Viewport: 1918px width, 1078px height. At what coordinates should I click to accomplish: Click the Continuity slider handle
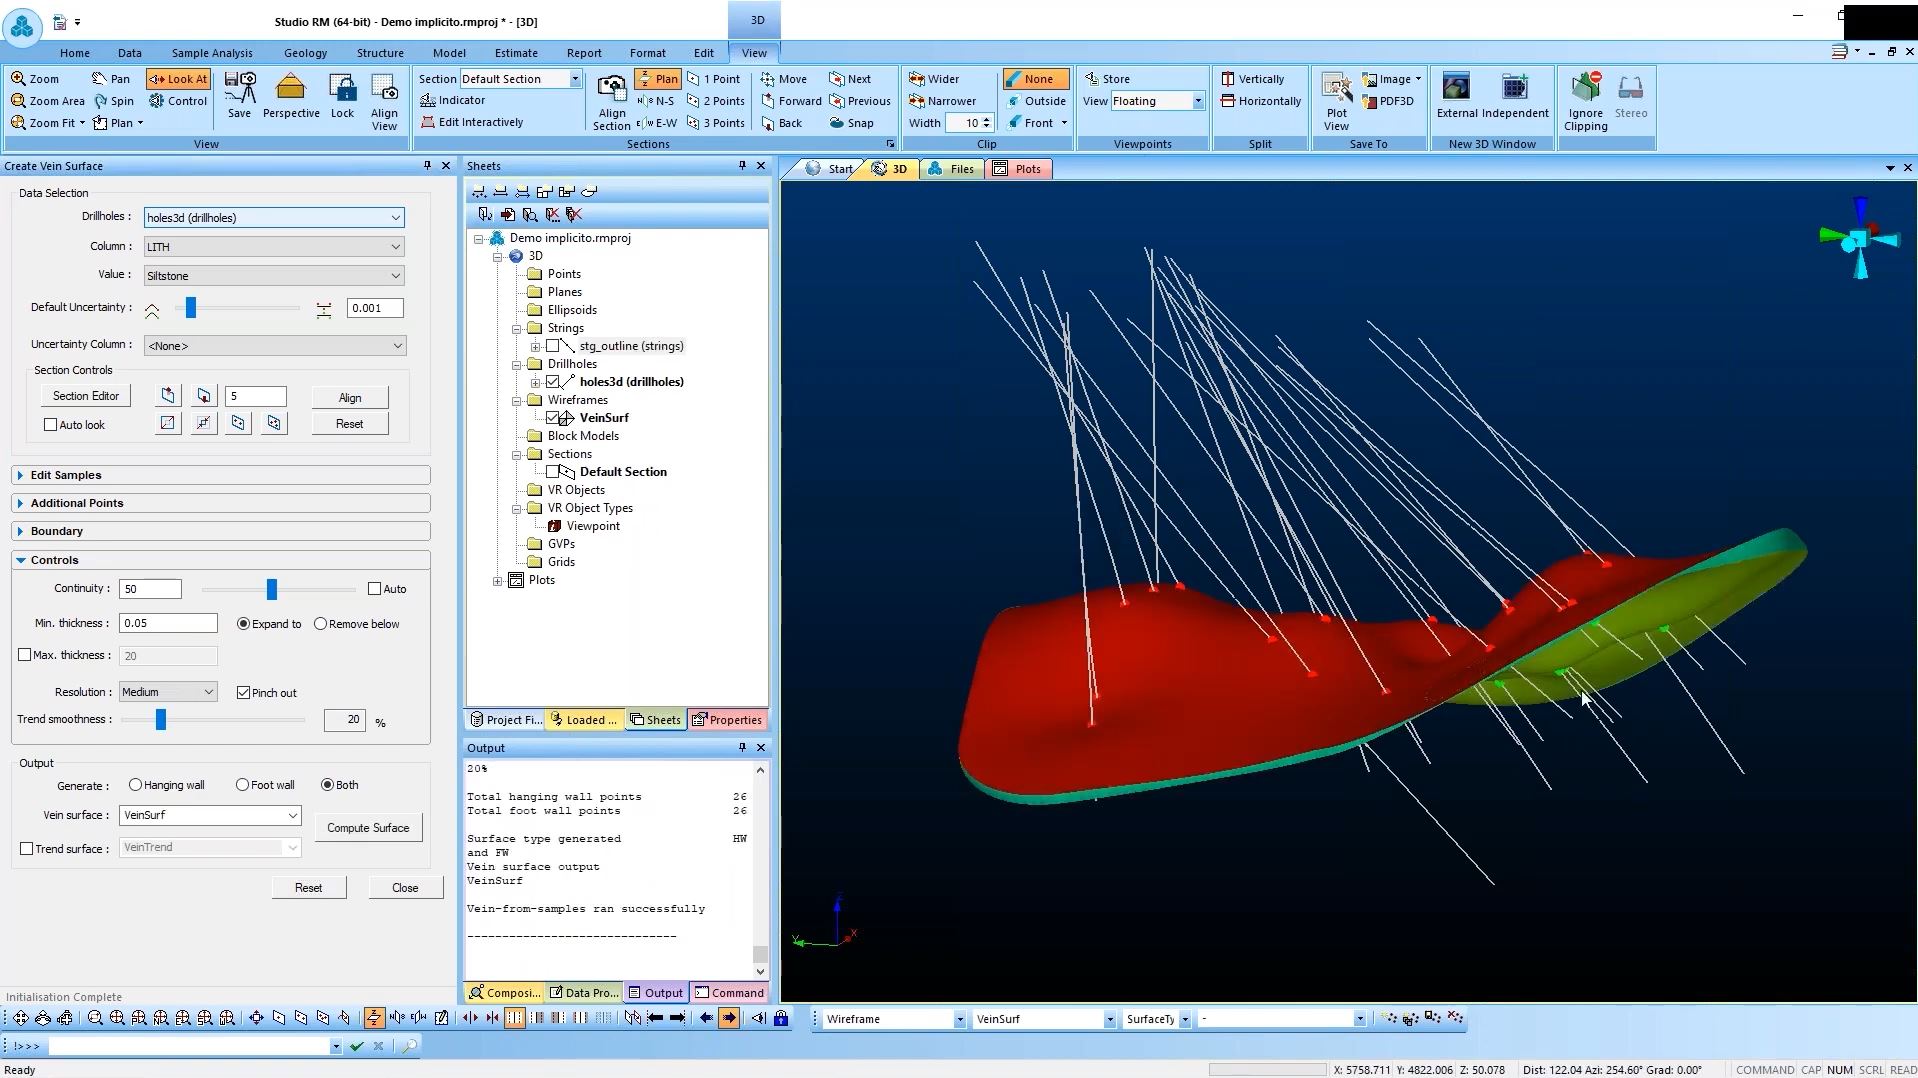point(271,589)
